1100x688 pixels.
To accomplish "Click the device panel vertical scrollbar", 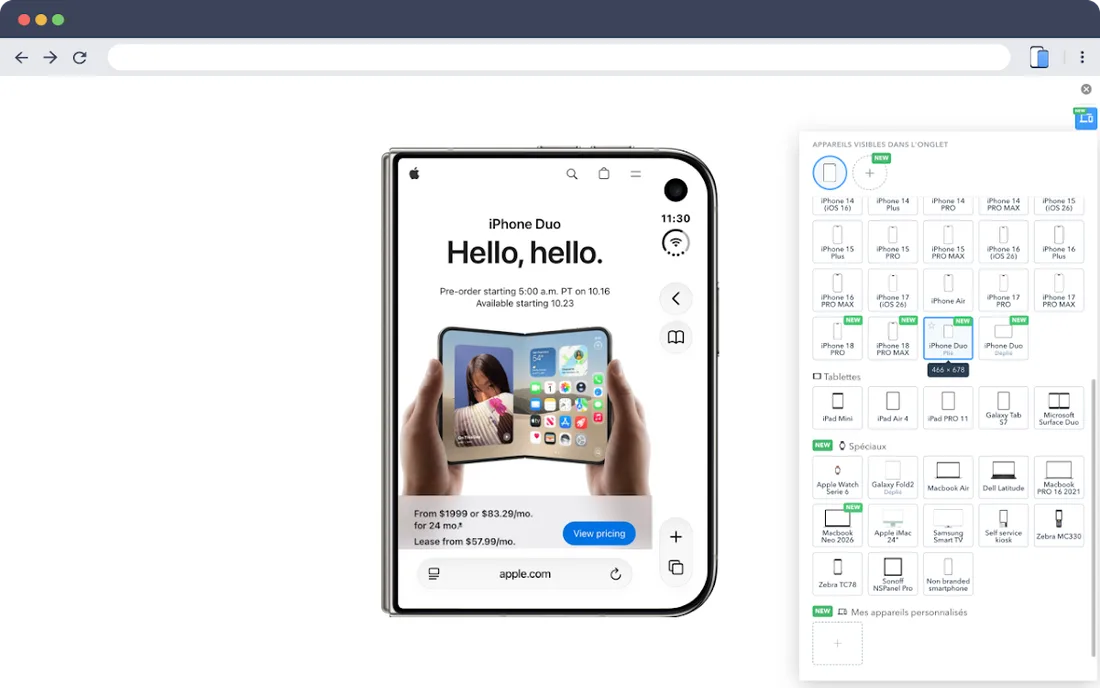I will (x=1093, y=518).
